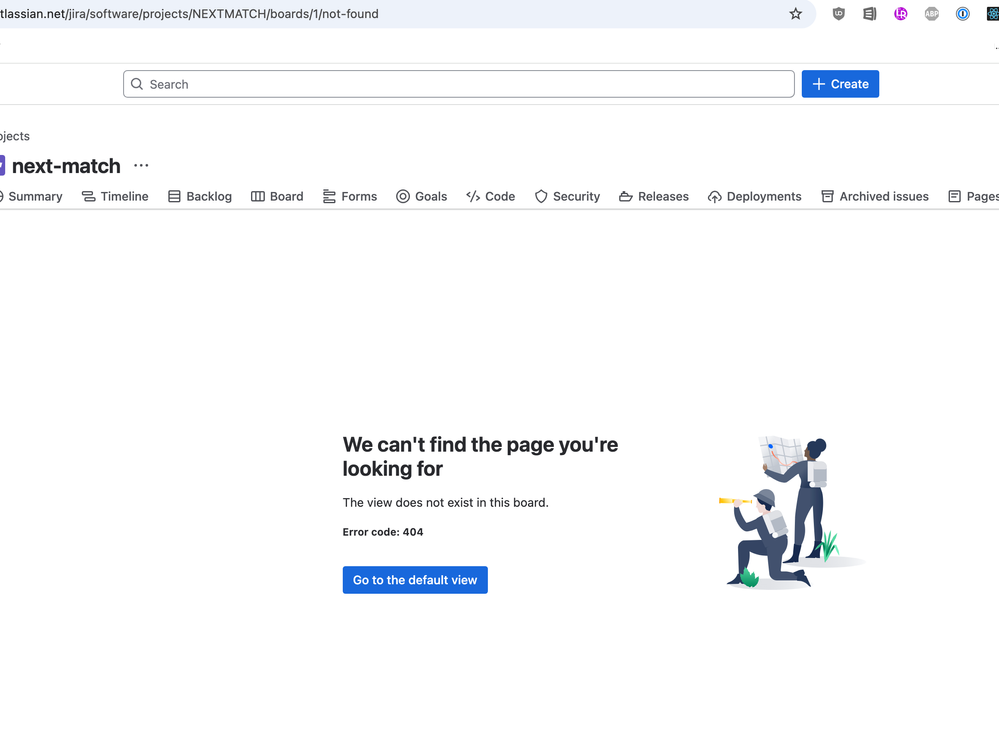View the Security tab
This screenshot has width=999, height=750.
(567, 196)
